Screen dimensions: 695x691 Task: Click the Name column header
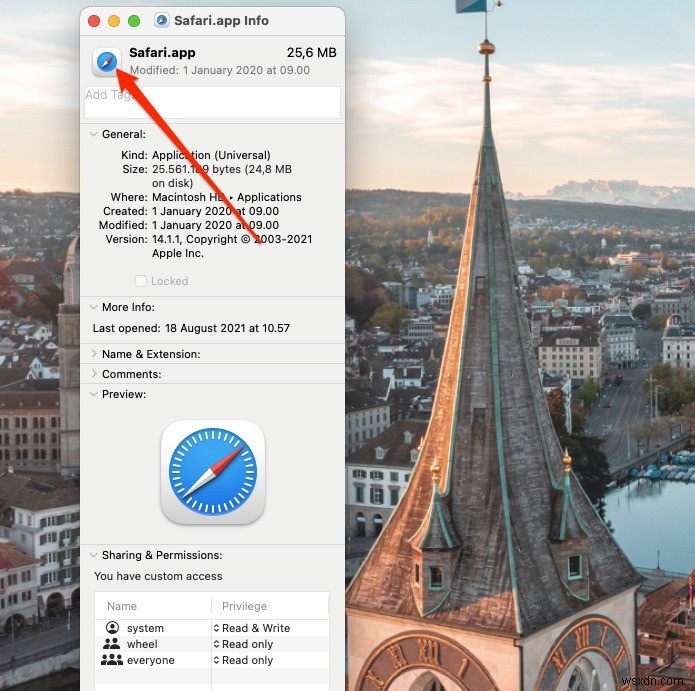(x=122, y=606)
